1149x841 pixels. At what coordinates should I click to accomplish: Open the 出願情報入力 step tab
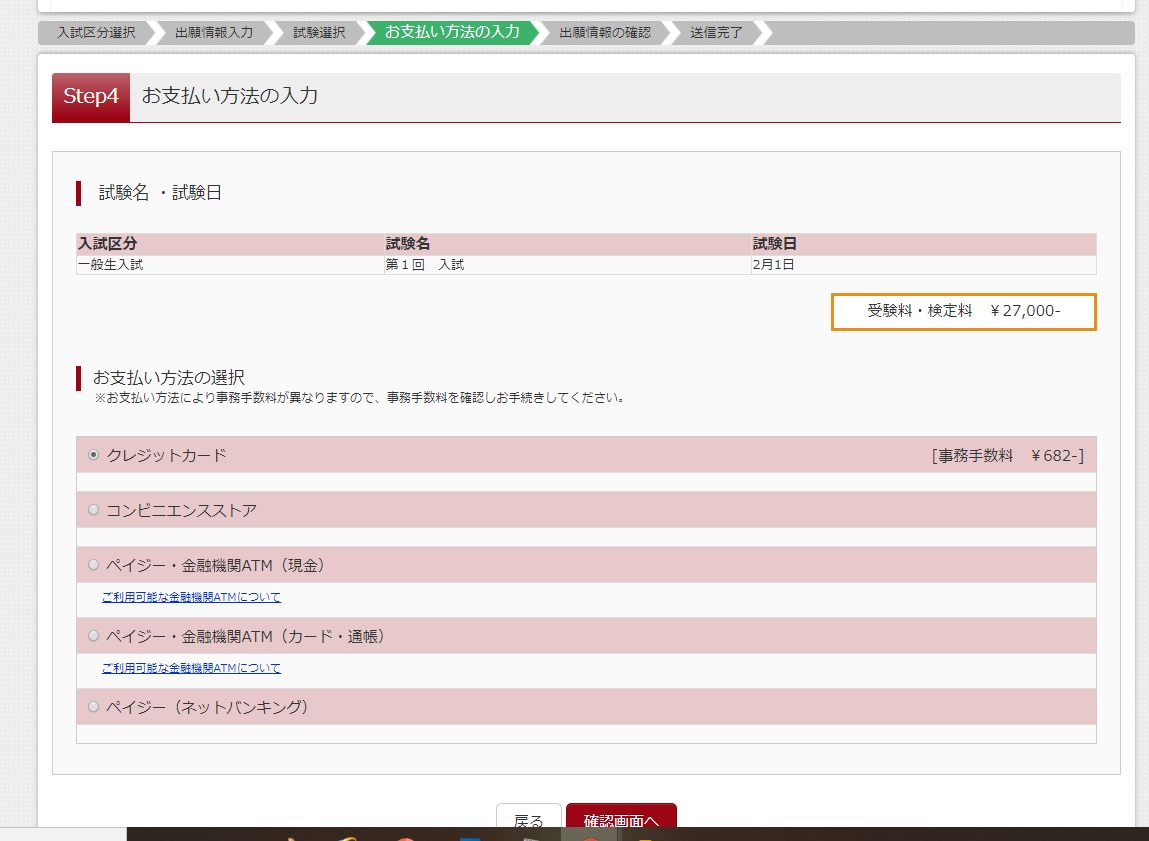[x=214, y=33]
